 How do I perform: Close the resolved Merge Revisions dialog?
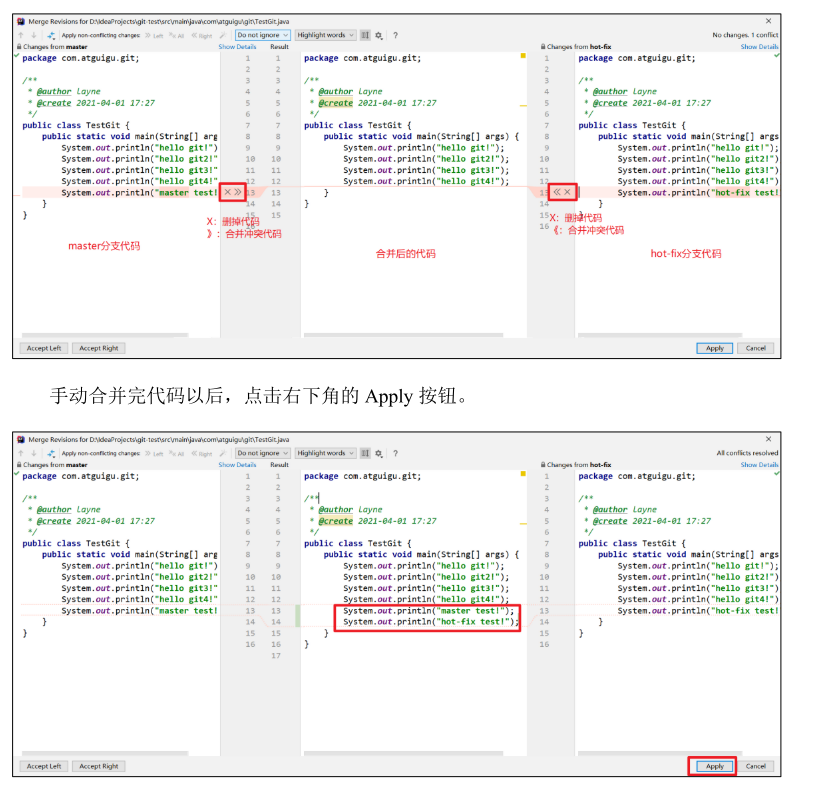click(768, 439)
